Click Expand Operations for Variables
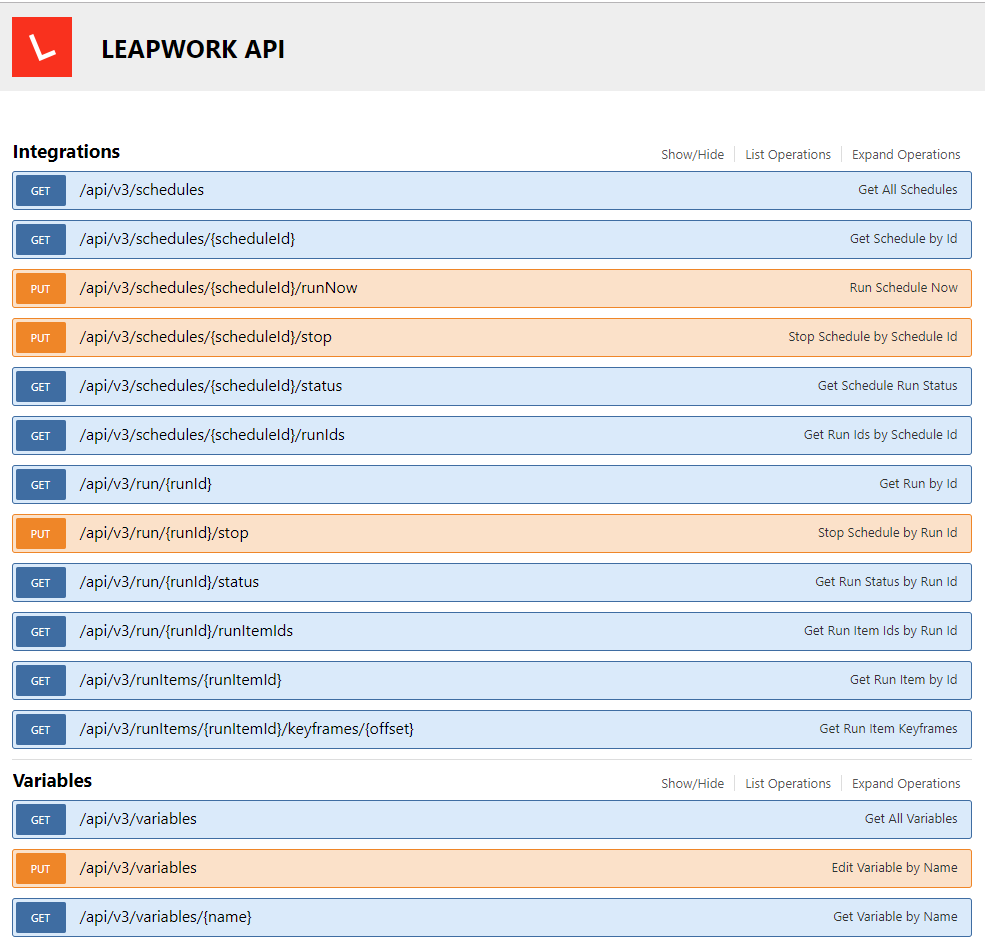This screenshot has width=985, height=940. 905,783
